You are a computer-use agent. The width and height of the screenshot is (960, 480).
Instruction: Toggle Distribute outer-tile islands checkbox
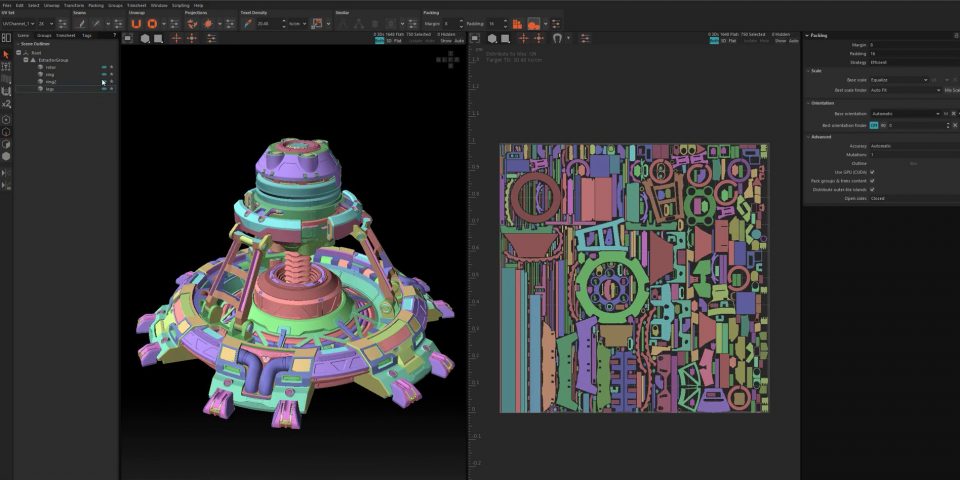872,189
